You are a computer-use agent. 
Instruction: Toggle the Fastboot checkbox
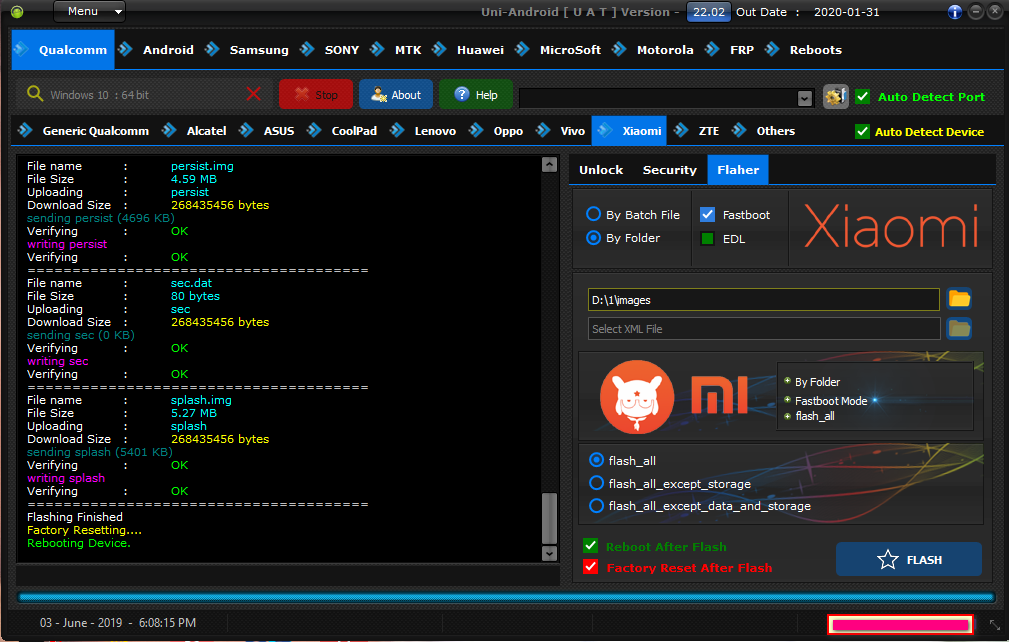click(707, 214)
